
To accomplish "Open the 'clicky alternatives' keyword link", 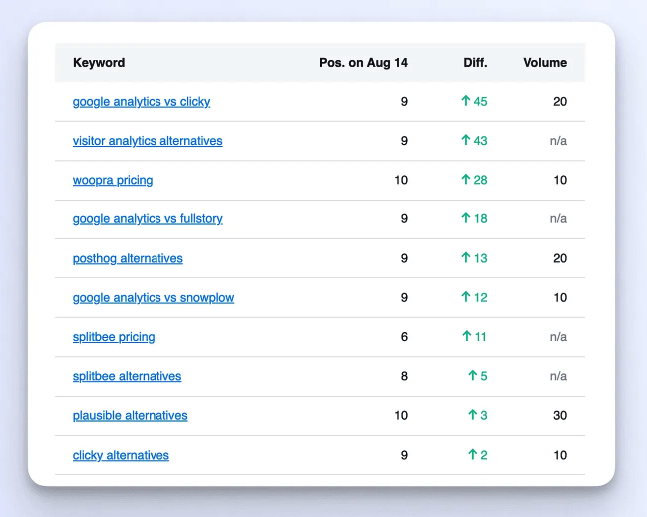I will coord(121,455).
